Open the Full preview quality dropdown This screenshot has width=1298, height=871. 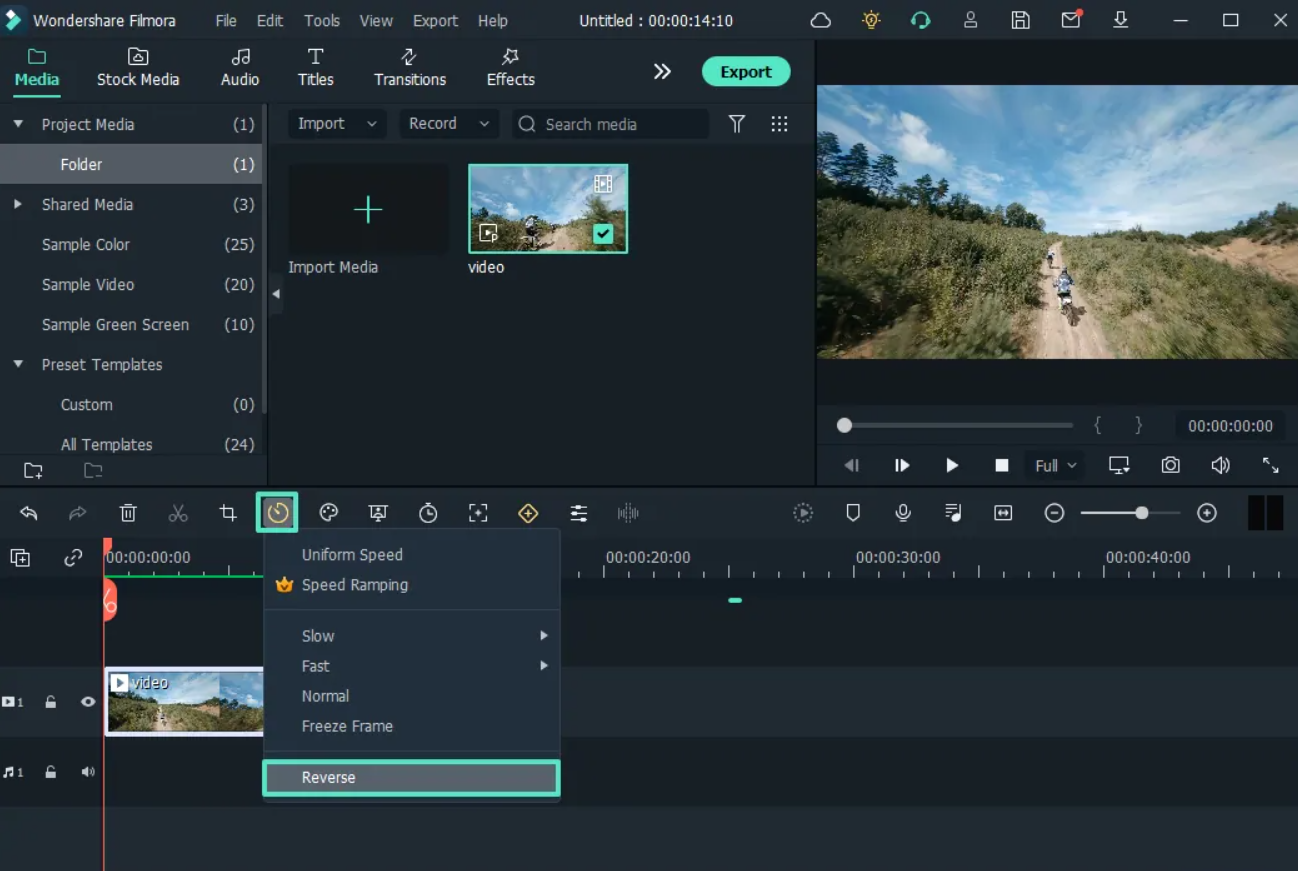click(1056, 465)
